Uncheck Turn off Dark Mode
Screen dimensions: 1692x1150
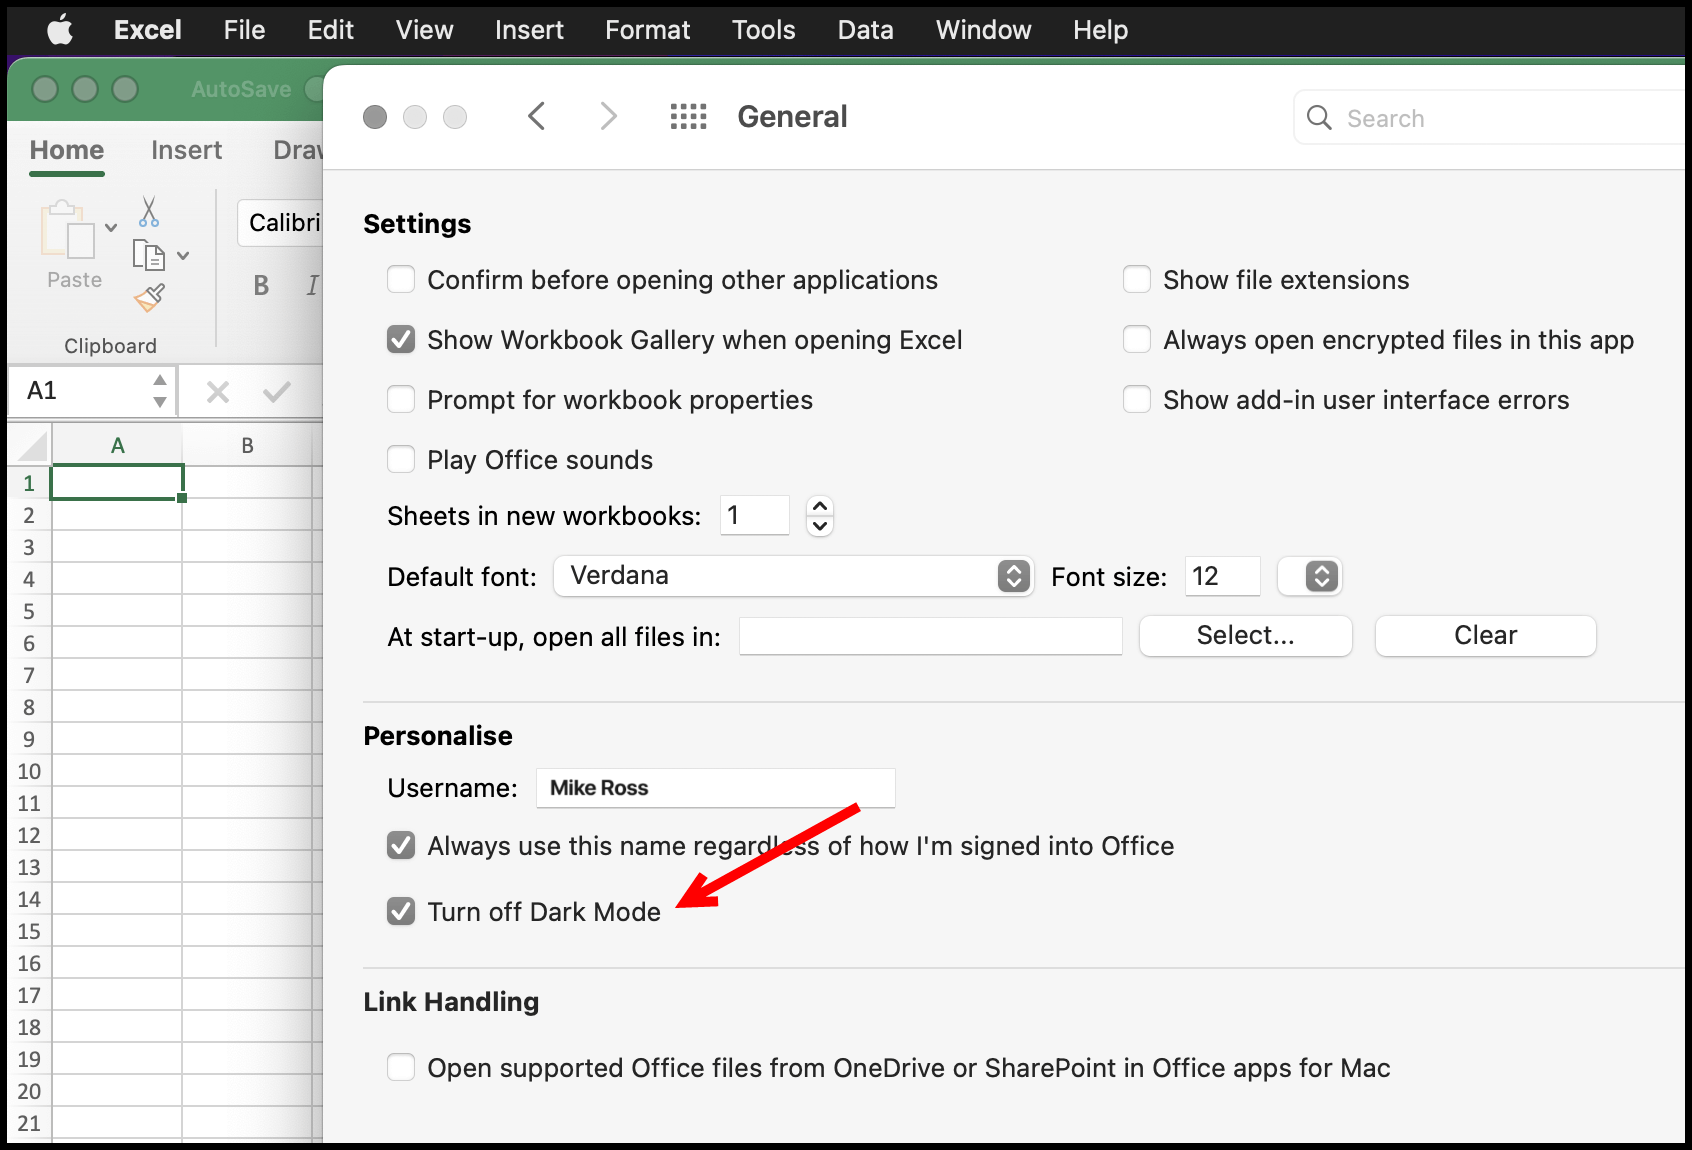click(401, 911)
